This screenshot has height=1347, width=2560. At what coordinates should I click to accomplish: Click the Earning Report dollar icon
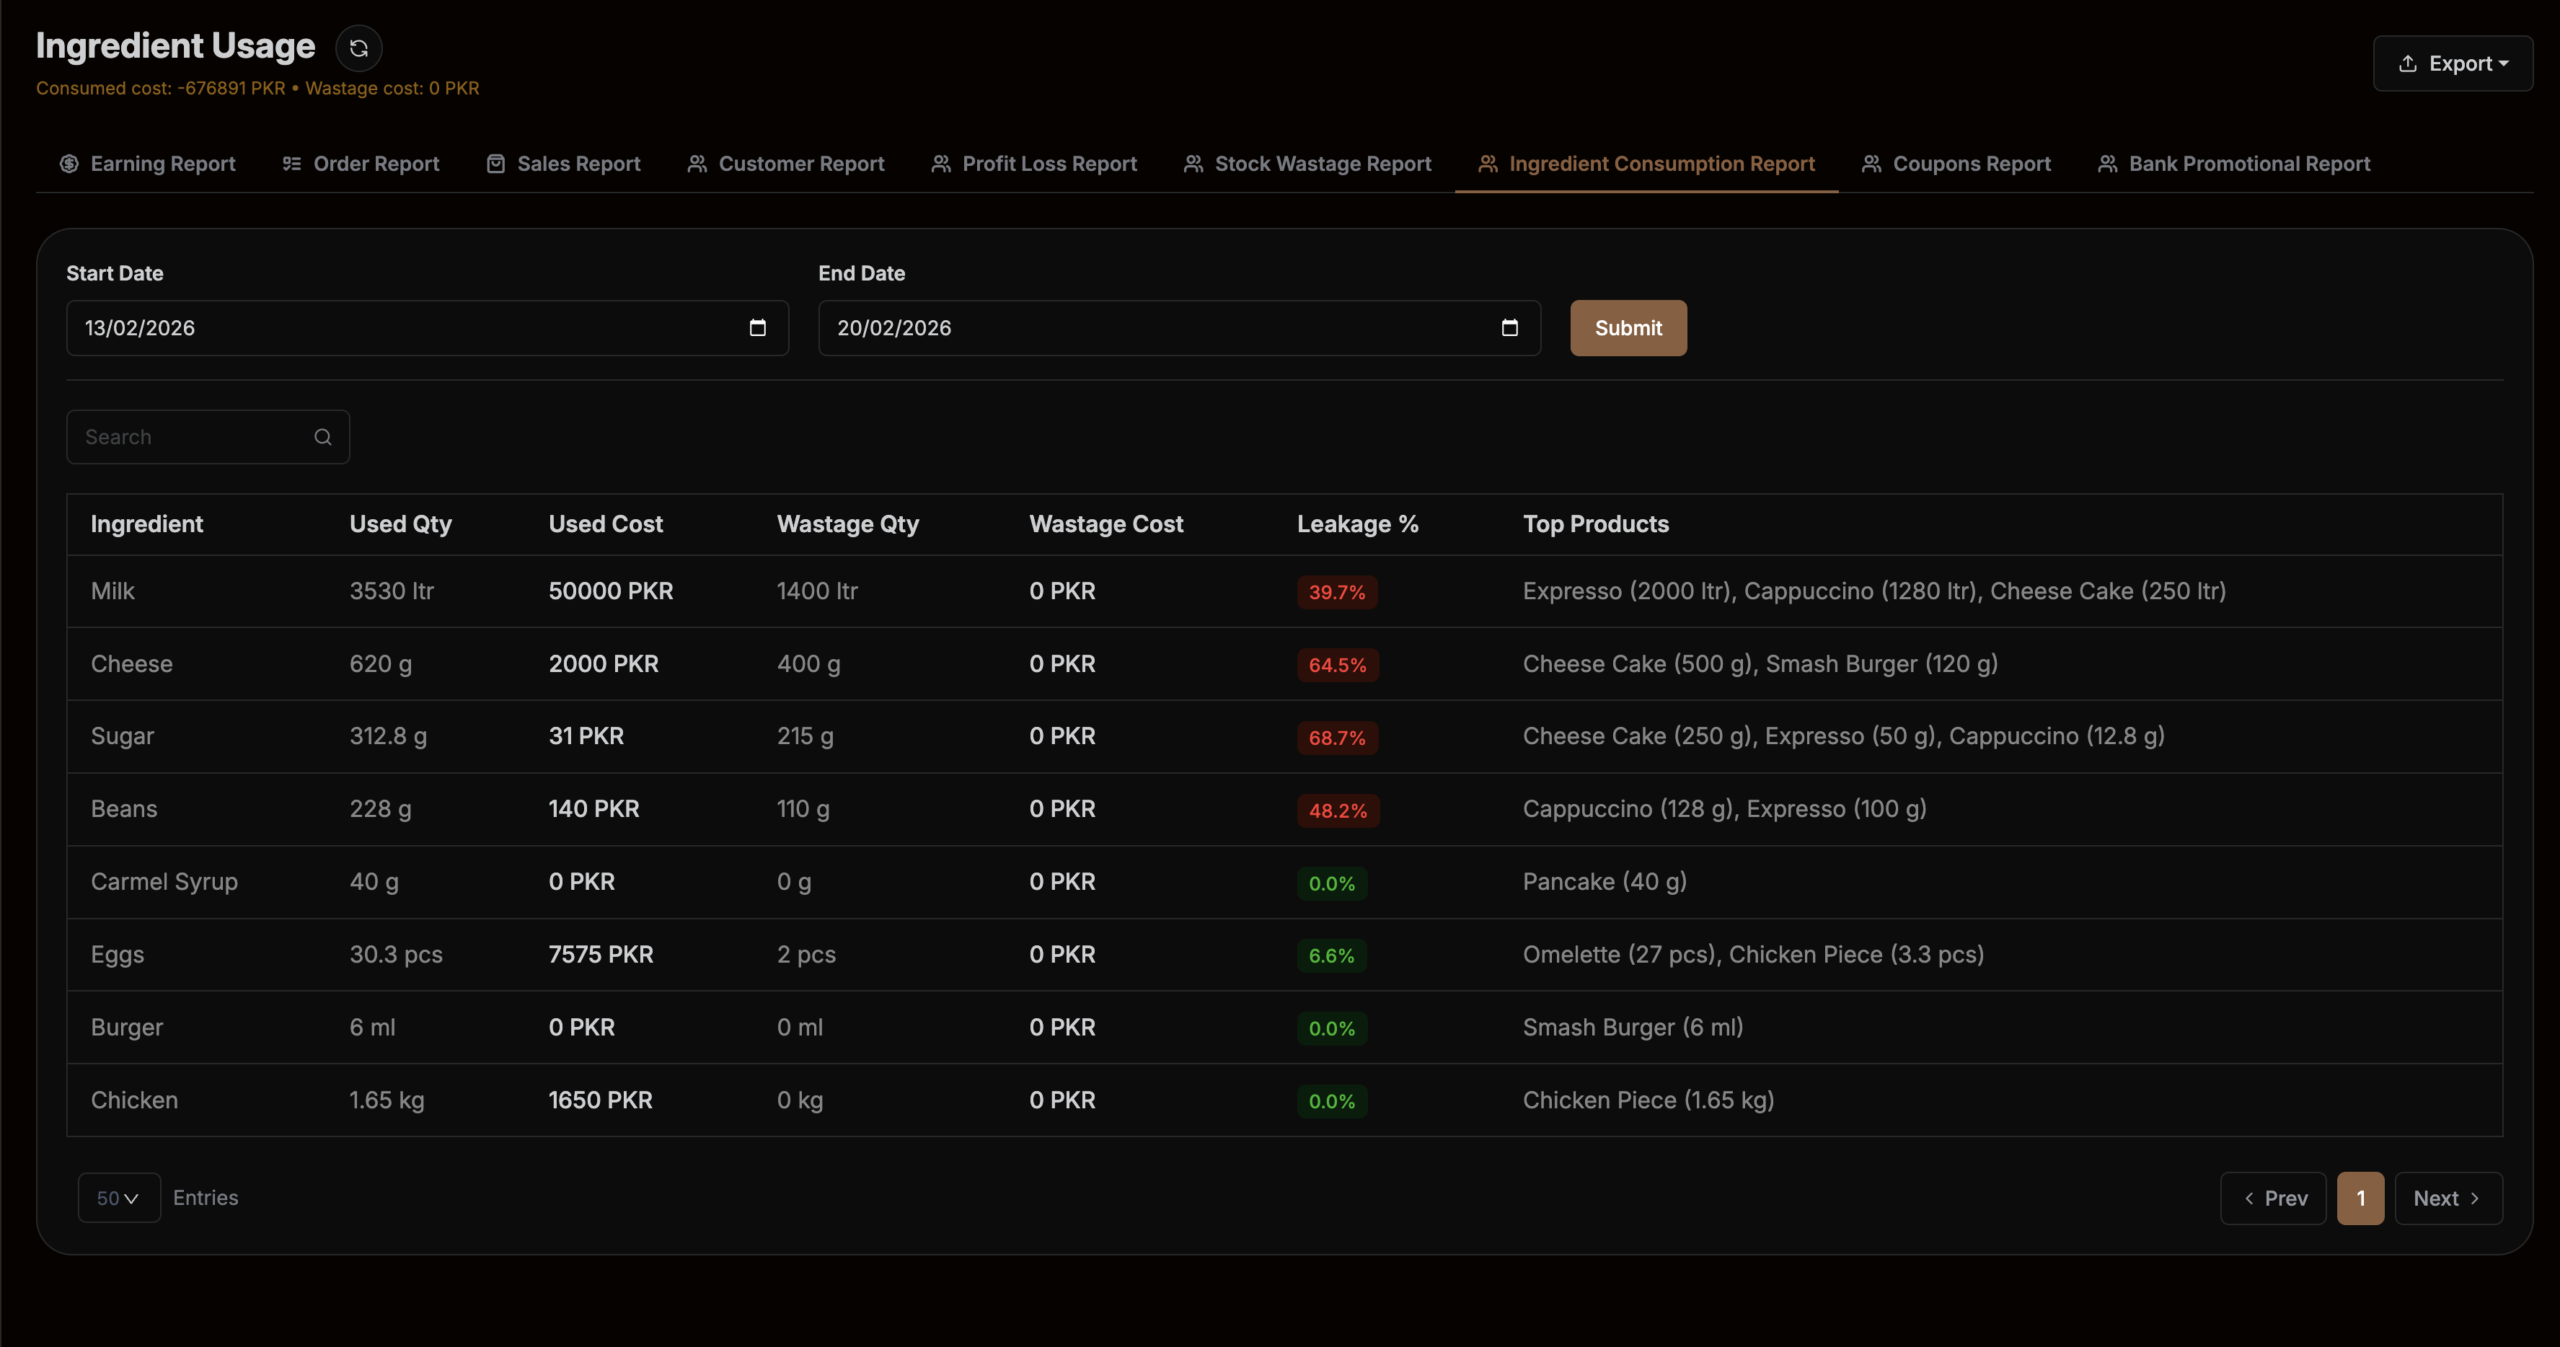click(x=69, y=164)
